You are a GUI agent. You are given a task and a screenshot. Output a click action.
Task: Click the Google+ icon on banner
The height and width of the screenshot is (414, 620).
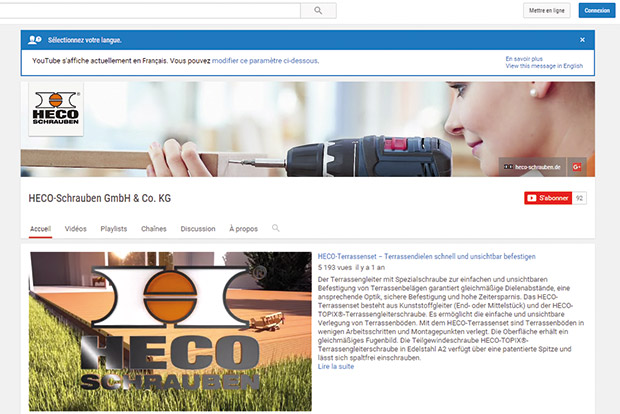coord(577,167)
